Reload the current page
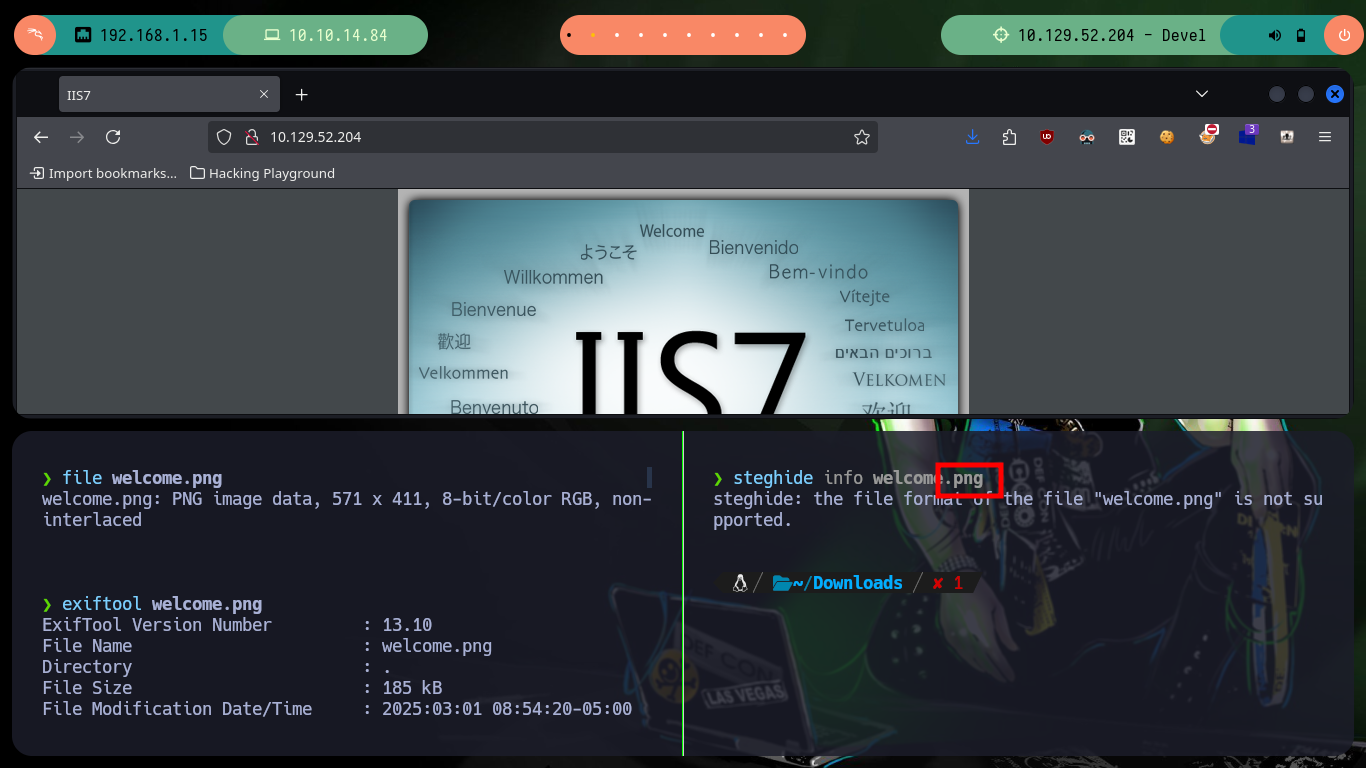This screenshot has height=768, width=1366. (x=113, y=137)
